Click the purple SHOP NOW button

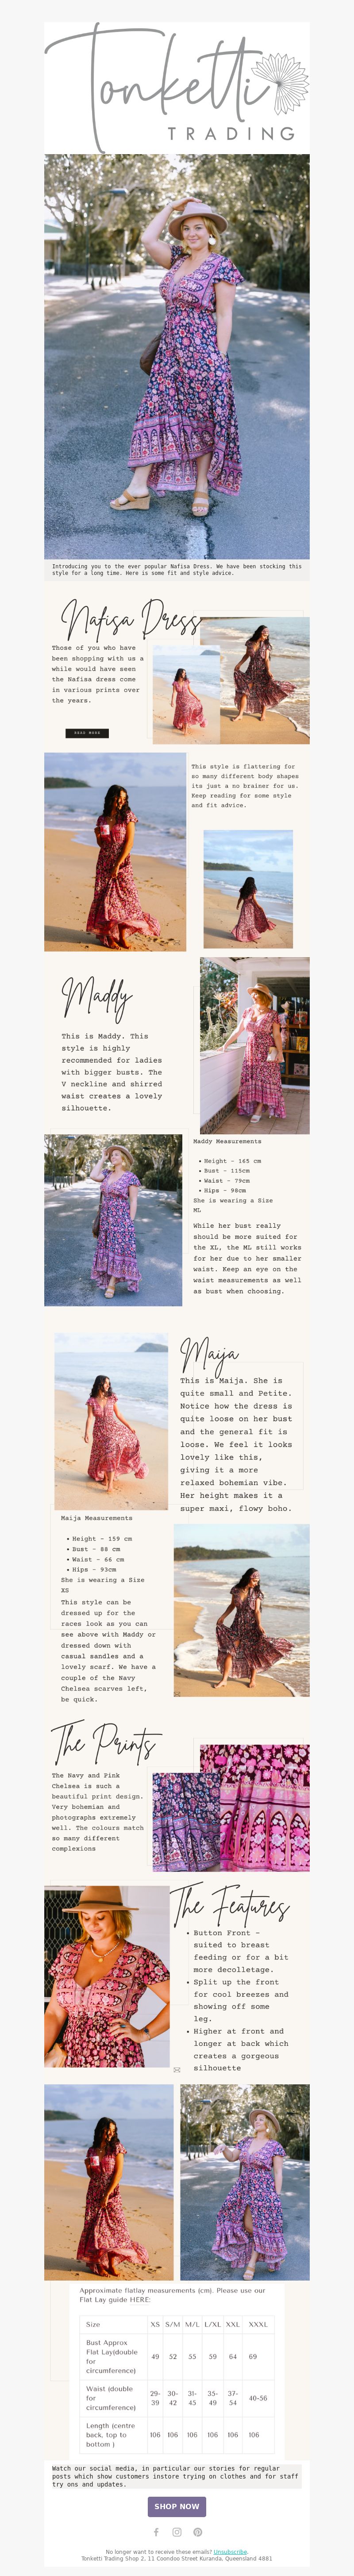point(177,2506)
